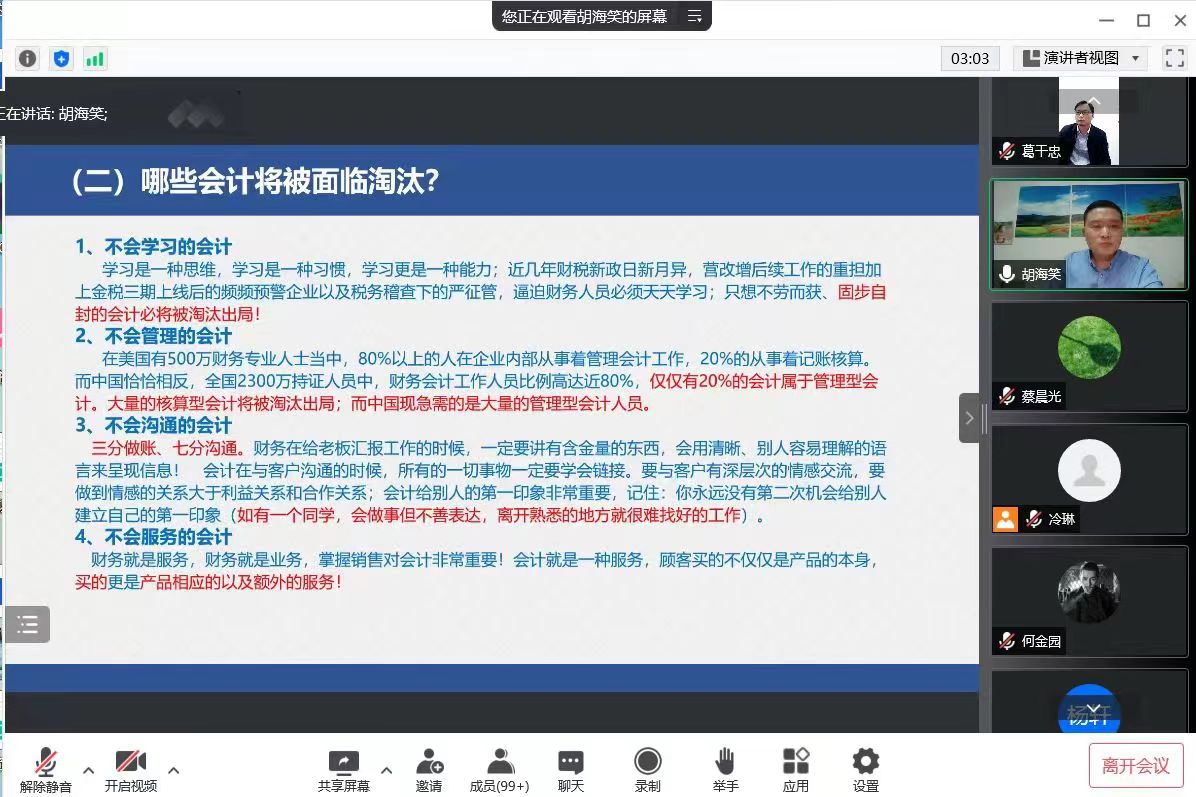This screenshot has width=1196, height=797.
Task: Toggle 解除静音 microphone button
Action: (45, 769)
